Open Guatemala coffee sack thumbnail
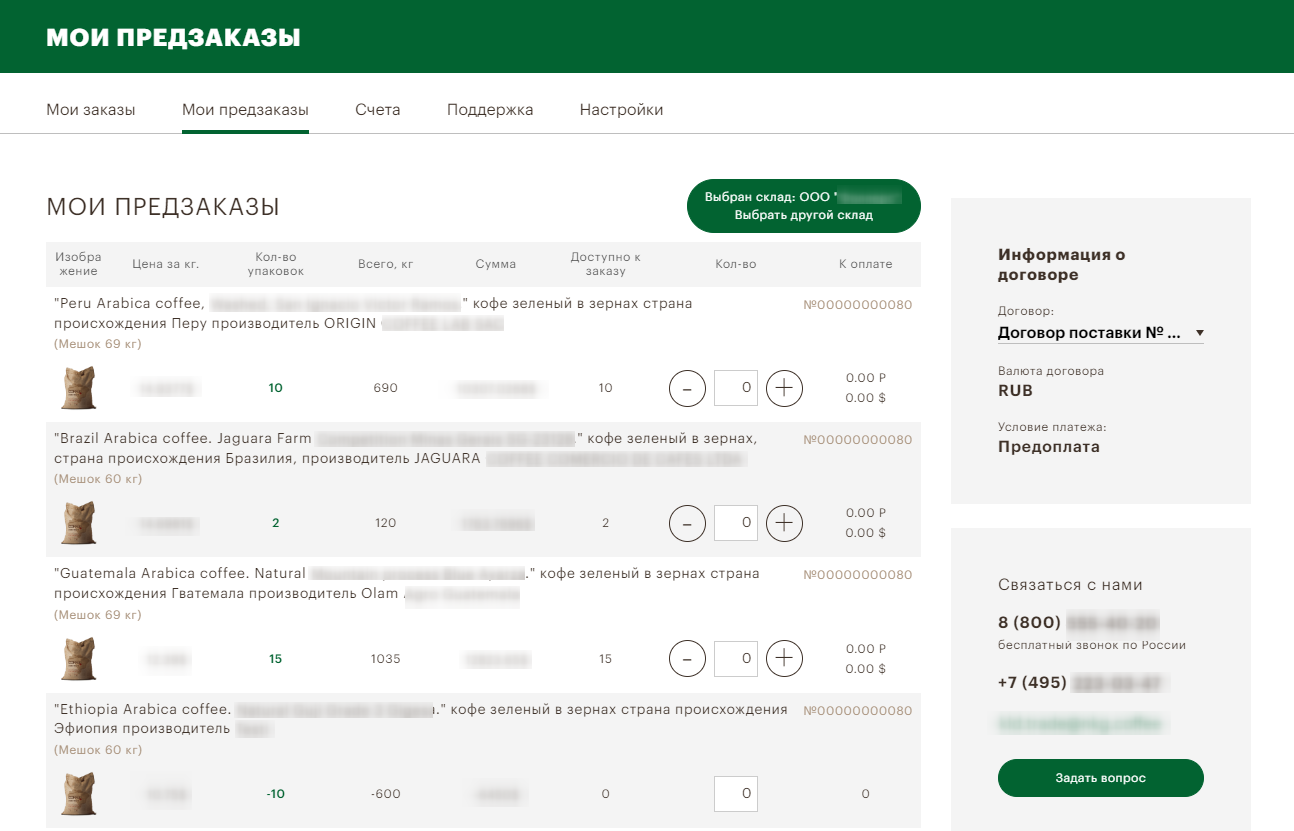This screenshot has height=831, width=1294. pyautogui.click(x=78, y=659)
